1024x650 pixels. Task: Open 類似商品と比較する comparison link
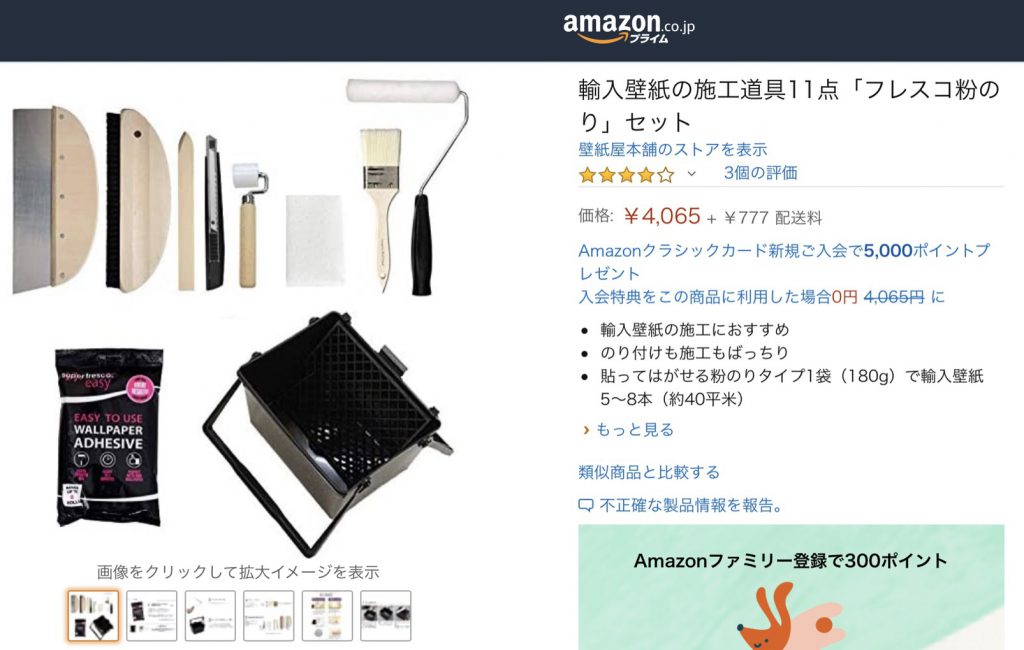(648, 472)
